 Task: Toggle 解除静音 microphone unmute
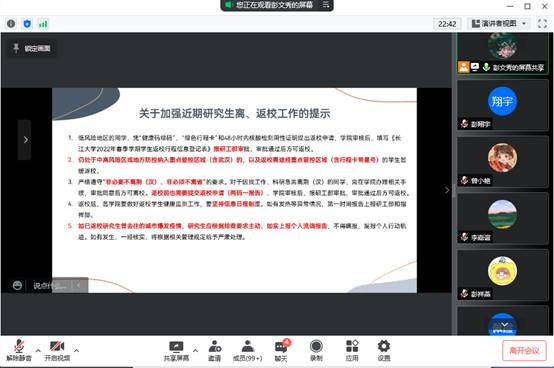(x=19, y=350)
